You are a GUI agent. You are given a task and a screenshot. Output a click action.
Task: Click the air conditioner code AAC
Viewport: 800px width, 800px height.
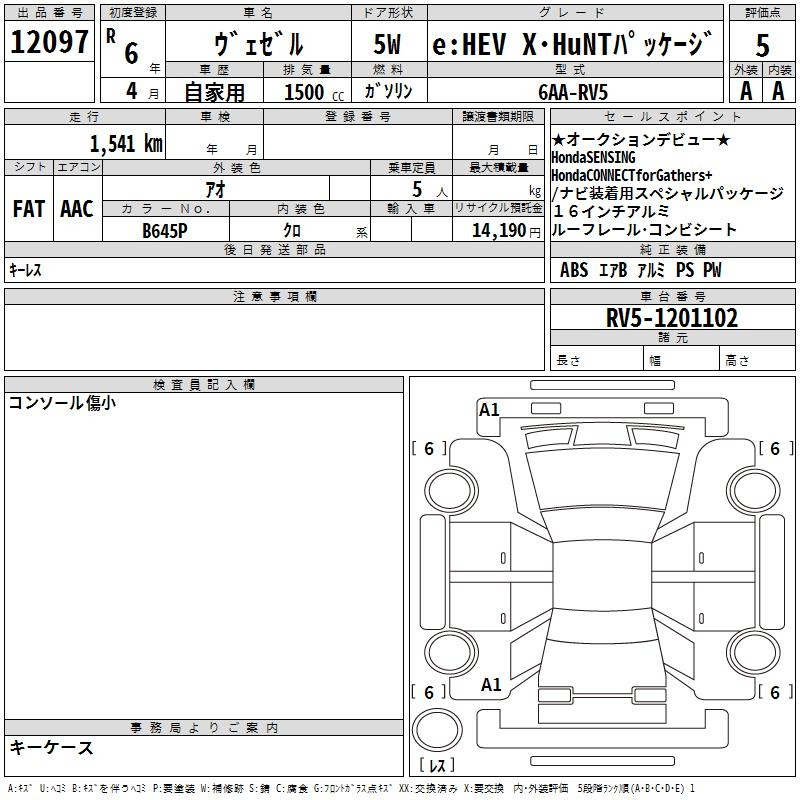pyautogui.click(x=77, y=209)
